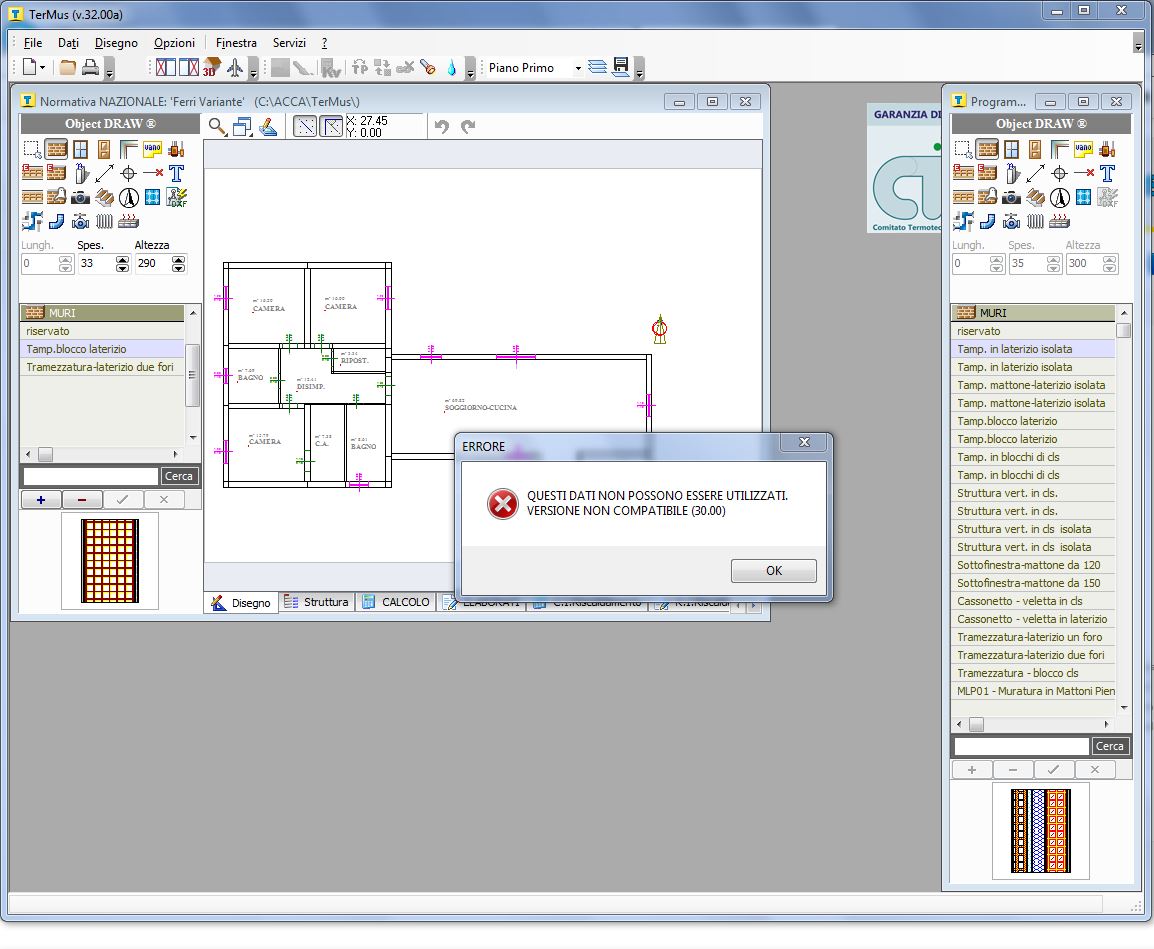Switch to the CALCOLO tab
The width and height of the screenshot is (1154, 949).
pos(396,602)
